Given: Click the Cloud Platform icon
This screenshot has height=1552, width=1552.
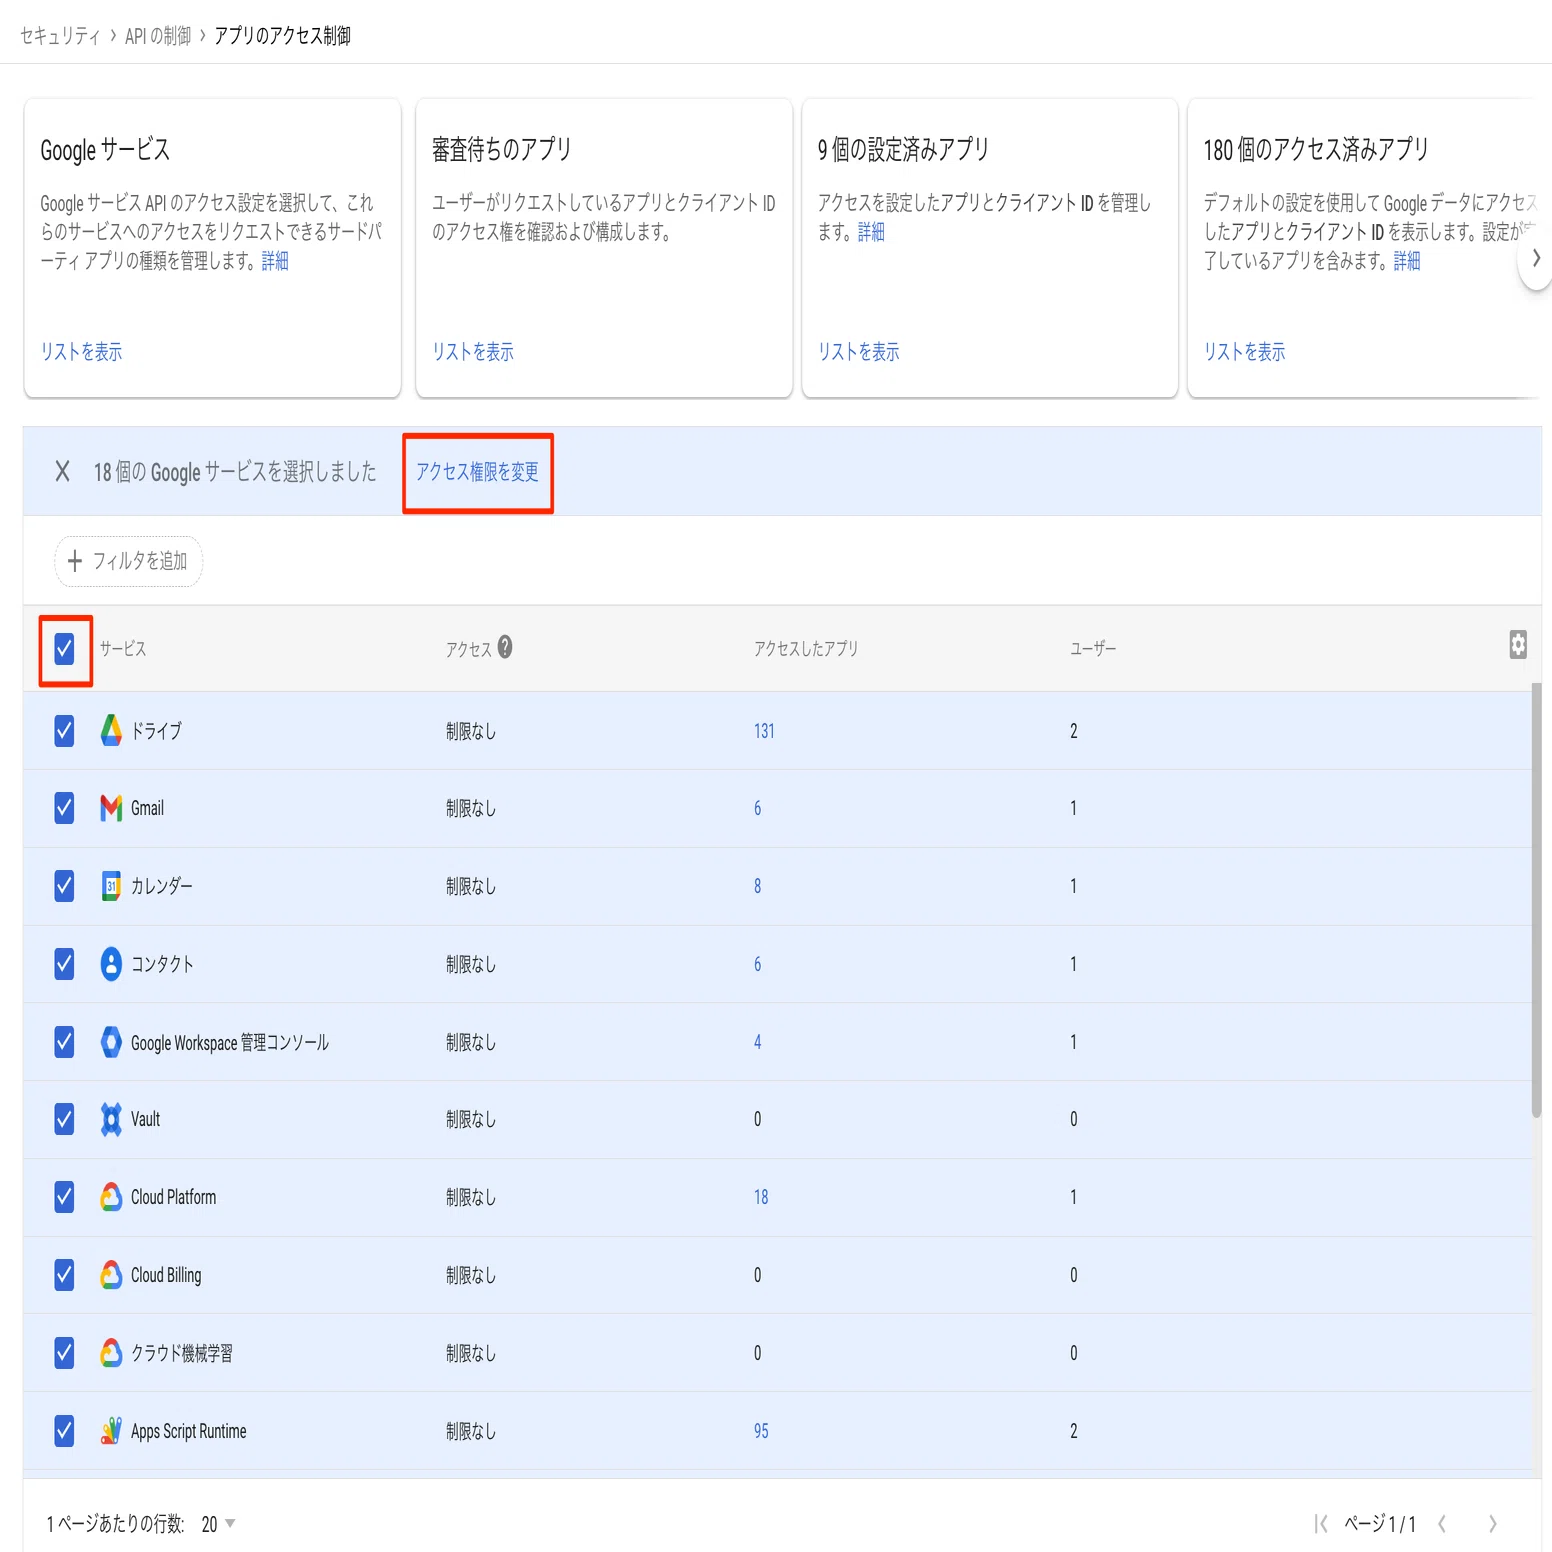Looking at the screenshot, I should (111, 1197).
